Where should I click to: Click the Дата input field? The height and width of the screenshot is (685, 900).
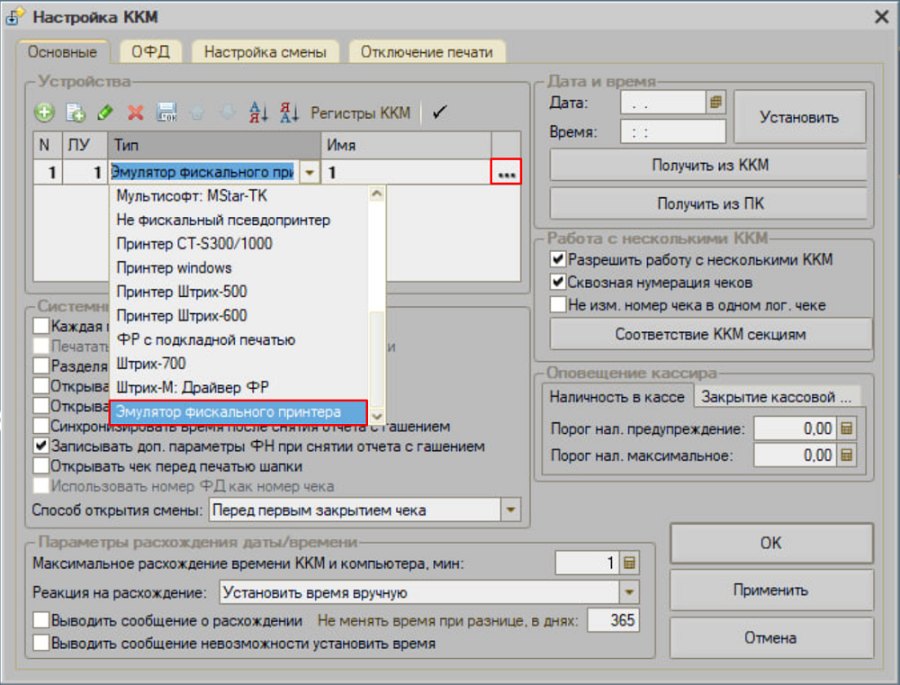coord(663,103)
